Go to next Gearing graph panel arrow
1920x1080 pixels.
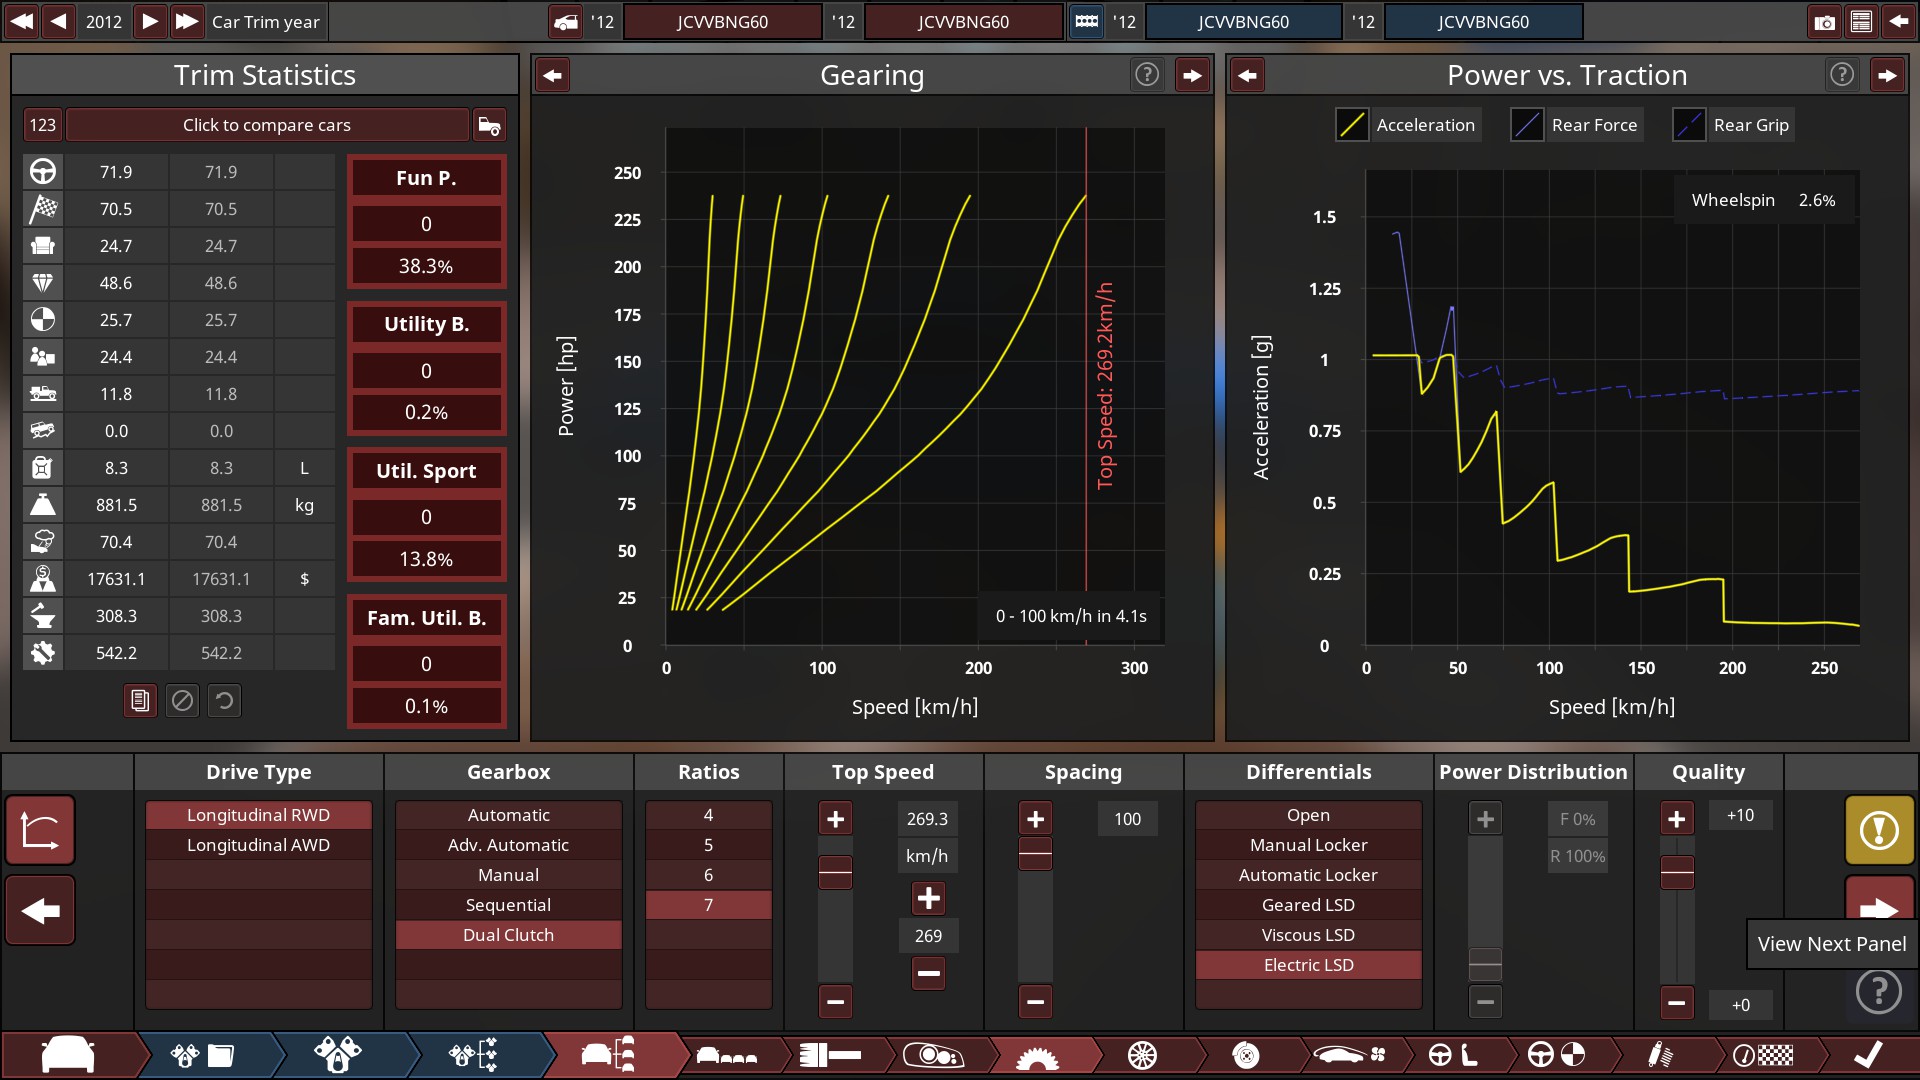[x=1192, y=75]
